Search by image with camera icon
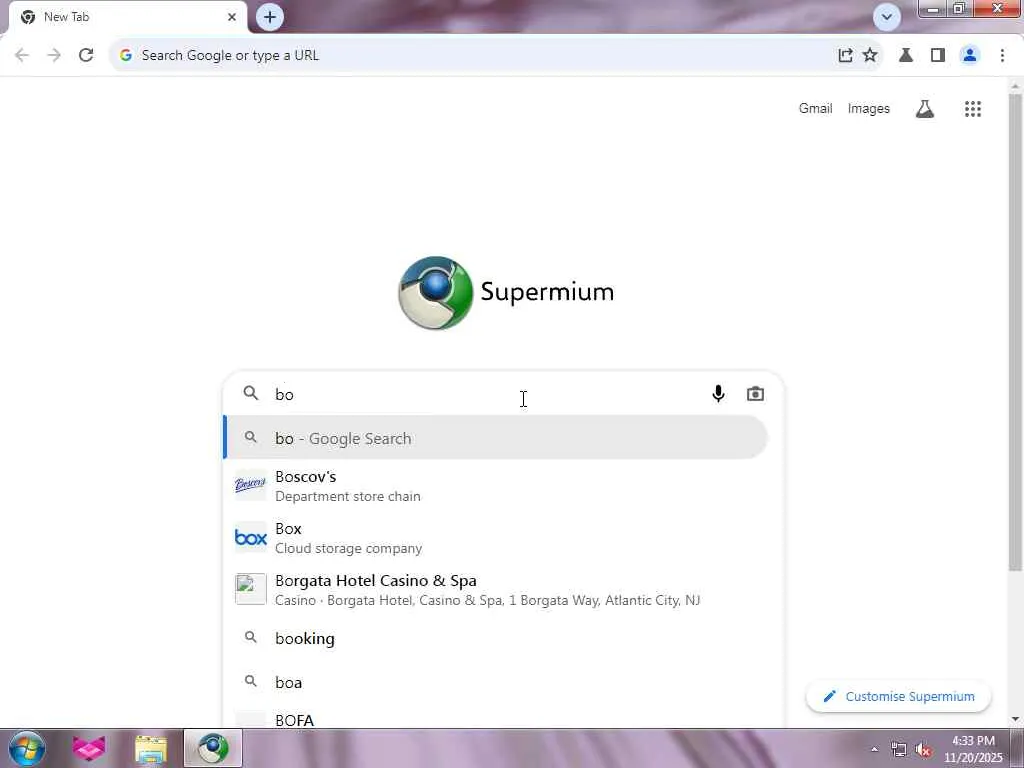The image size is (1024, 768). point(756,394)
